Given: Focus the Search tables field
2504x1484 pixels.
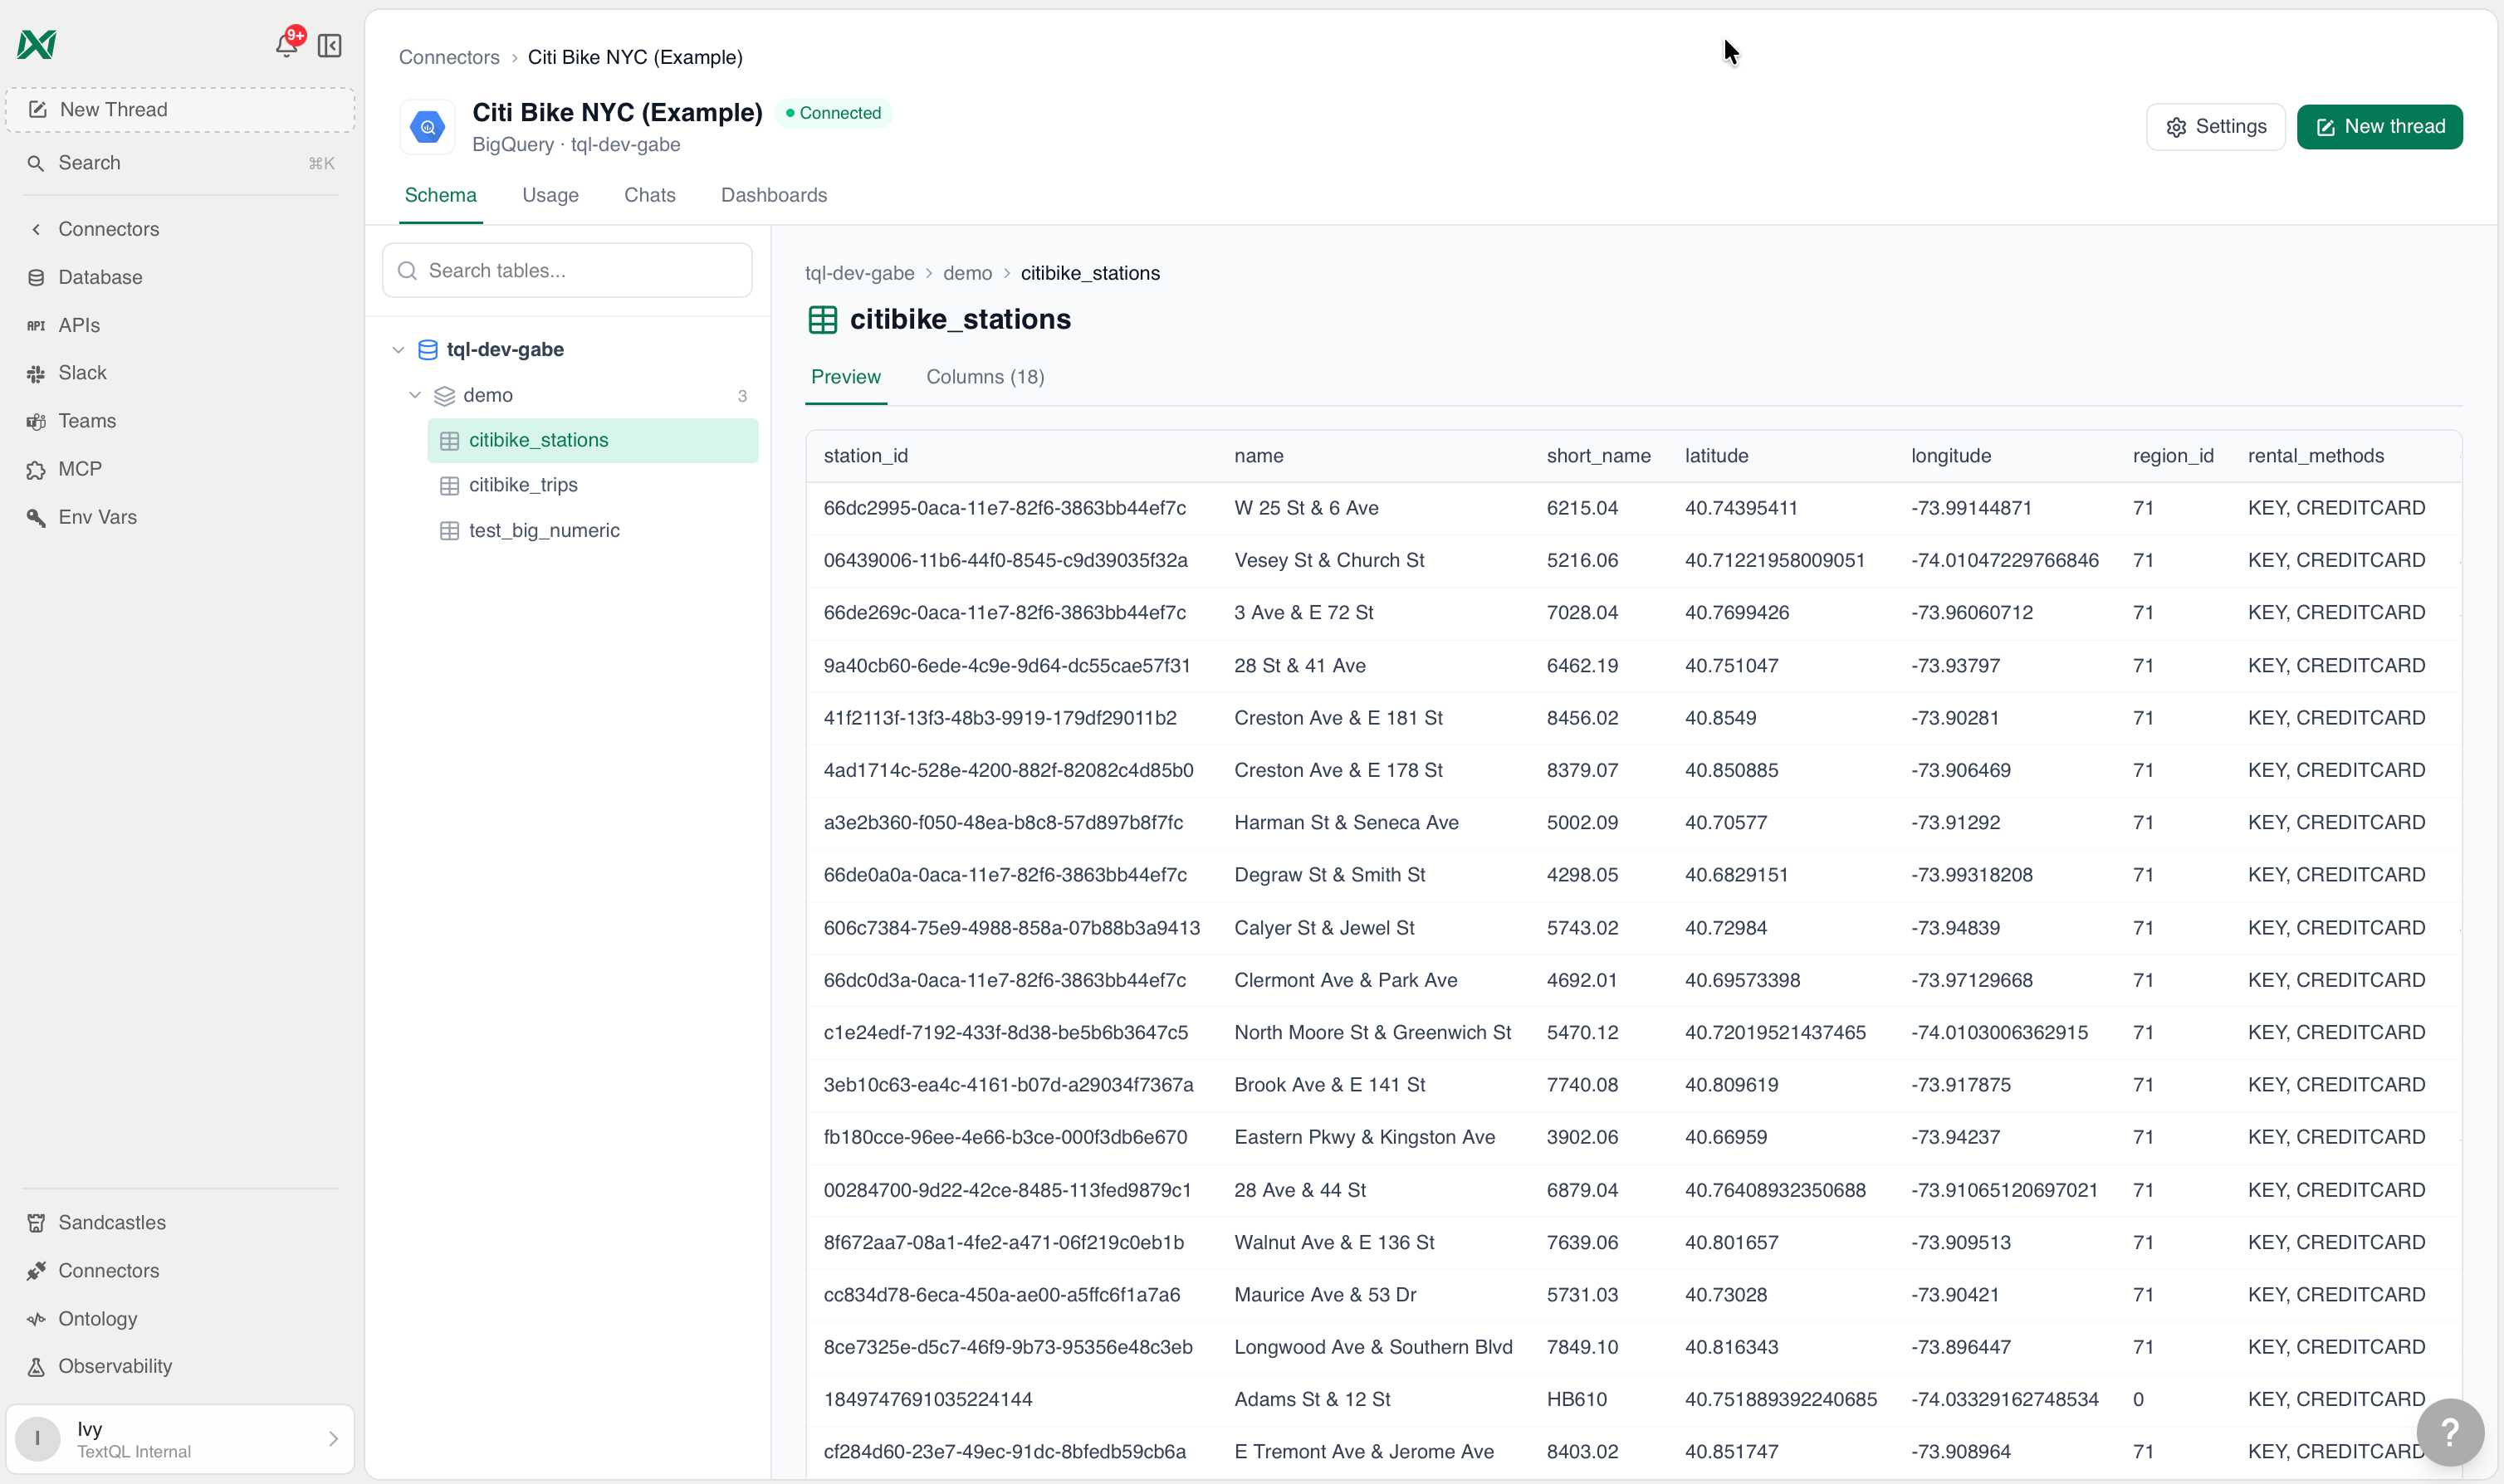Looking at the screenshot, I should [568, 271].
